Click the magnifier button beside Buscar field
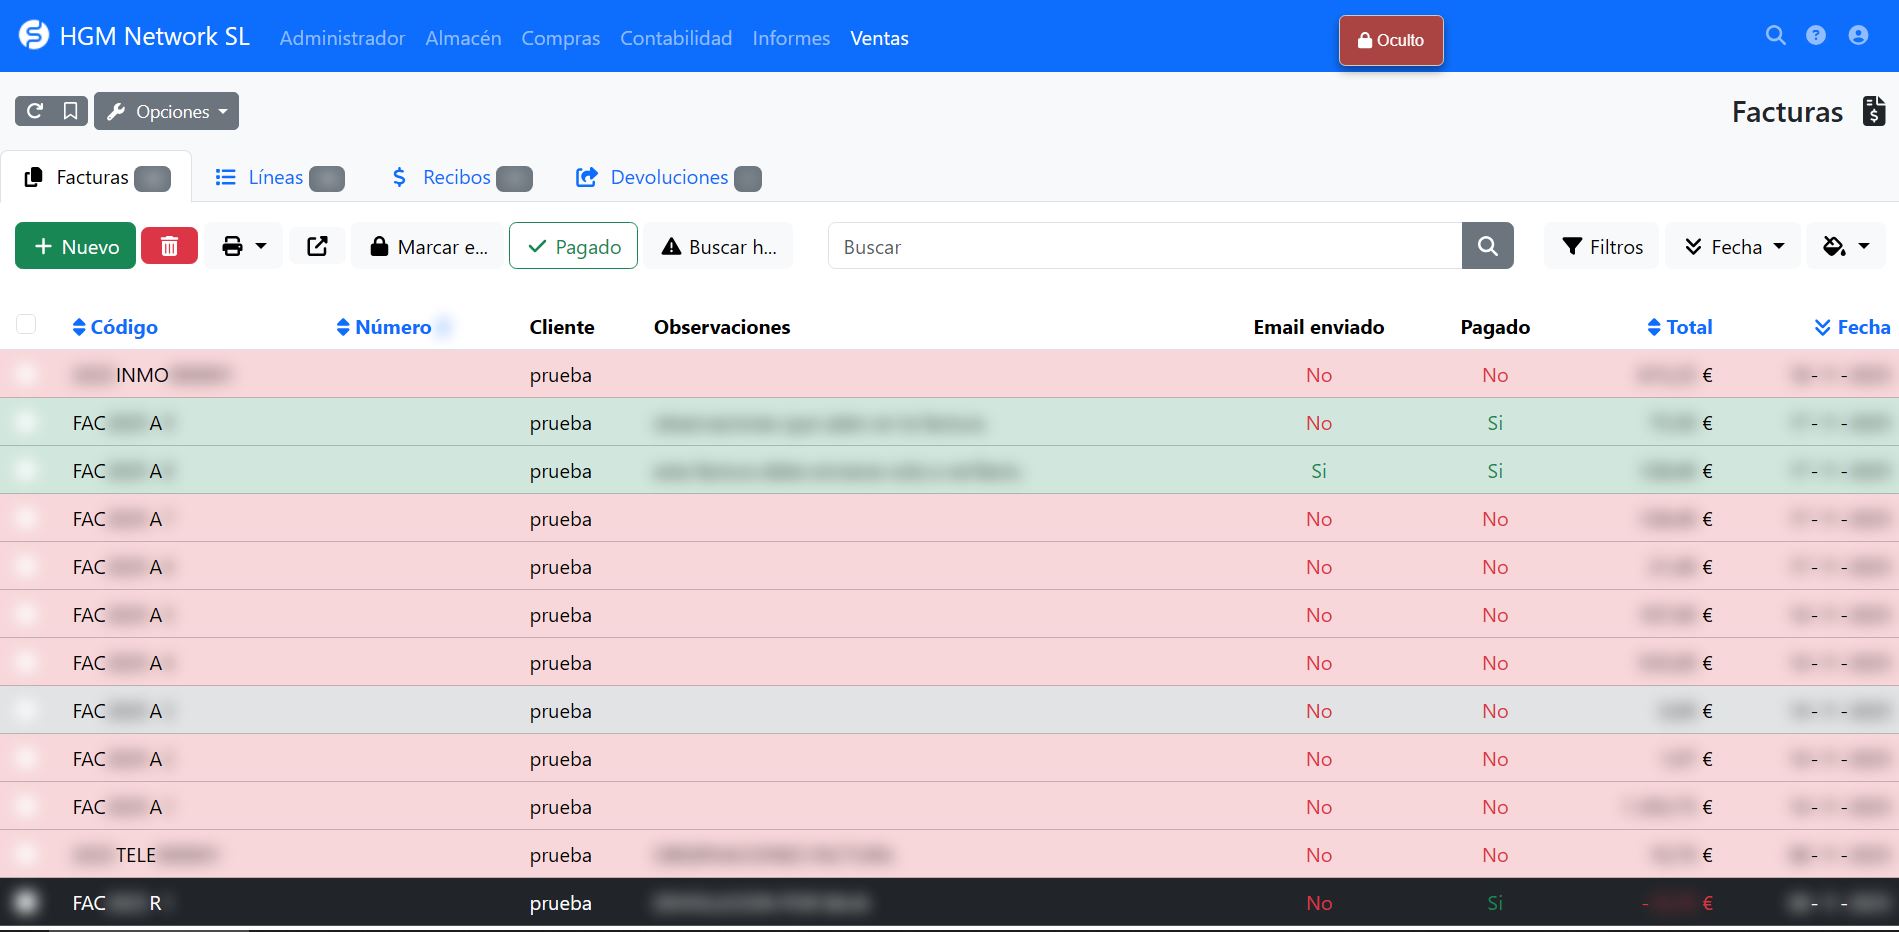 tap(1487, 246)
